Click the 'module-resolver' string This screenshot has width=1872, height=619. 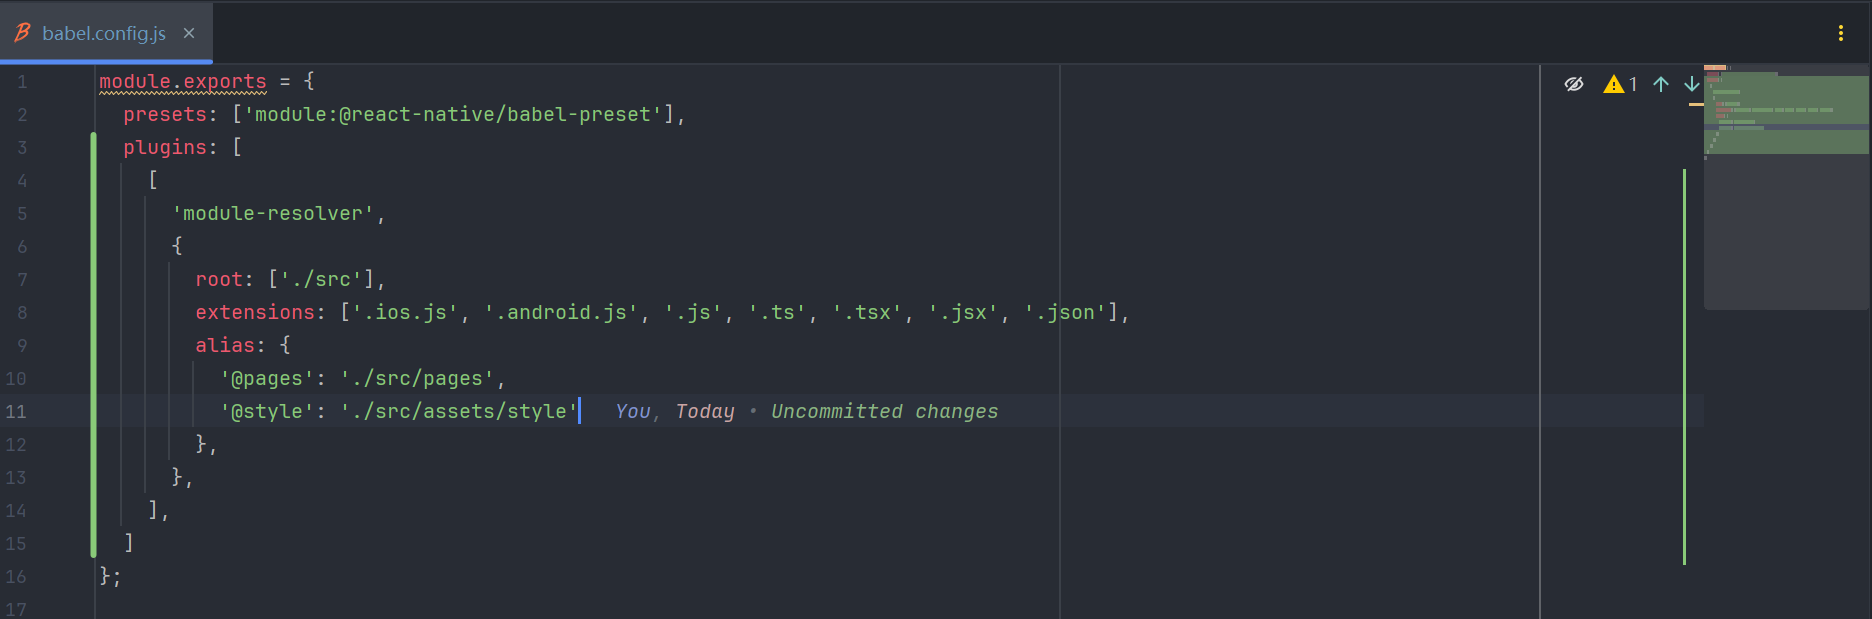click(273, 213)
